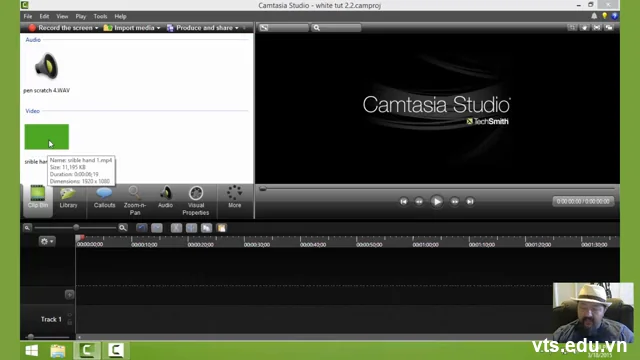The height and width of the screenshot is (360, 640).
Task: Open File Explorer from the taskbar
Action: coord(58,350)
